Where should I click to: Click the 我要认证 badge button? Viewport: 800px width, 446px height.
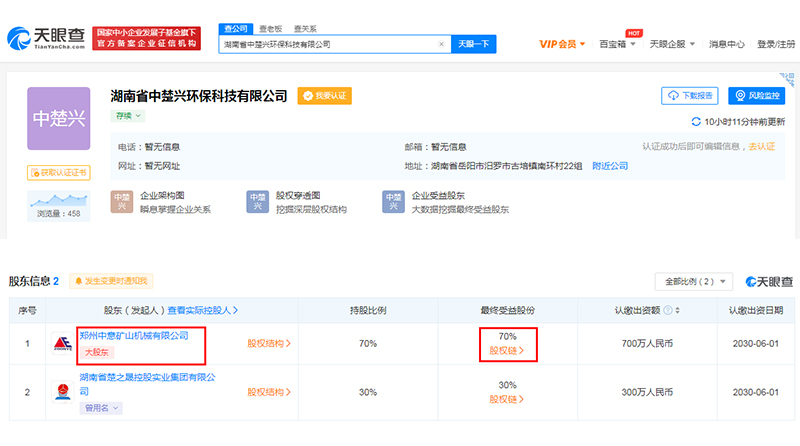click(x=324, y=95)
